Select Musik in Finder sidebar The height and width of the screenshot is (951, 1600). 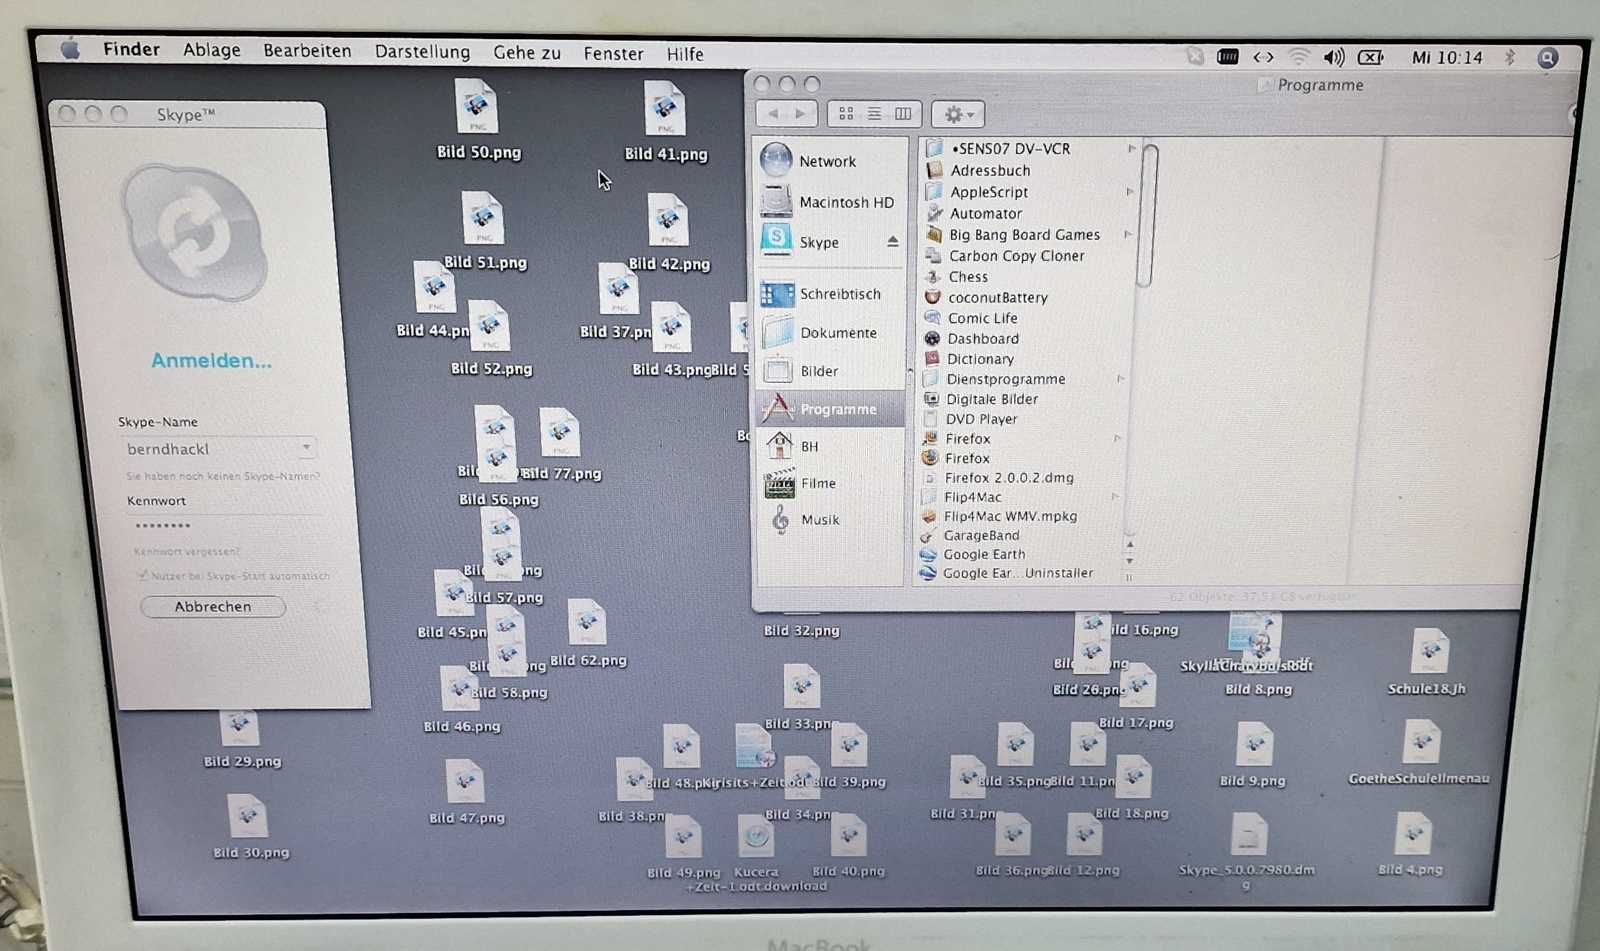[830, 520]
